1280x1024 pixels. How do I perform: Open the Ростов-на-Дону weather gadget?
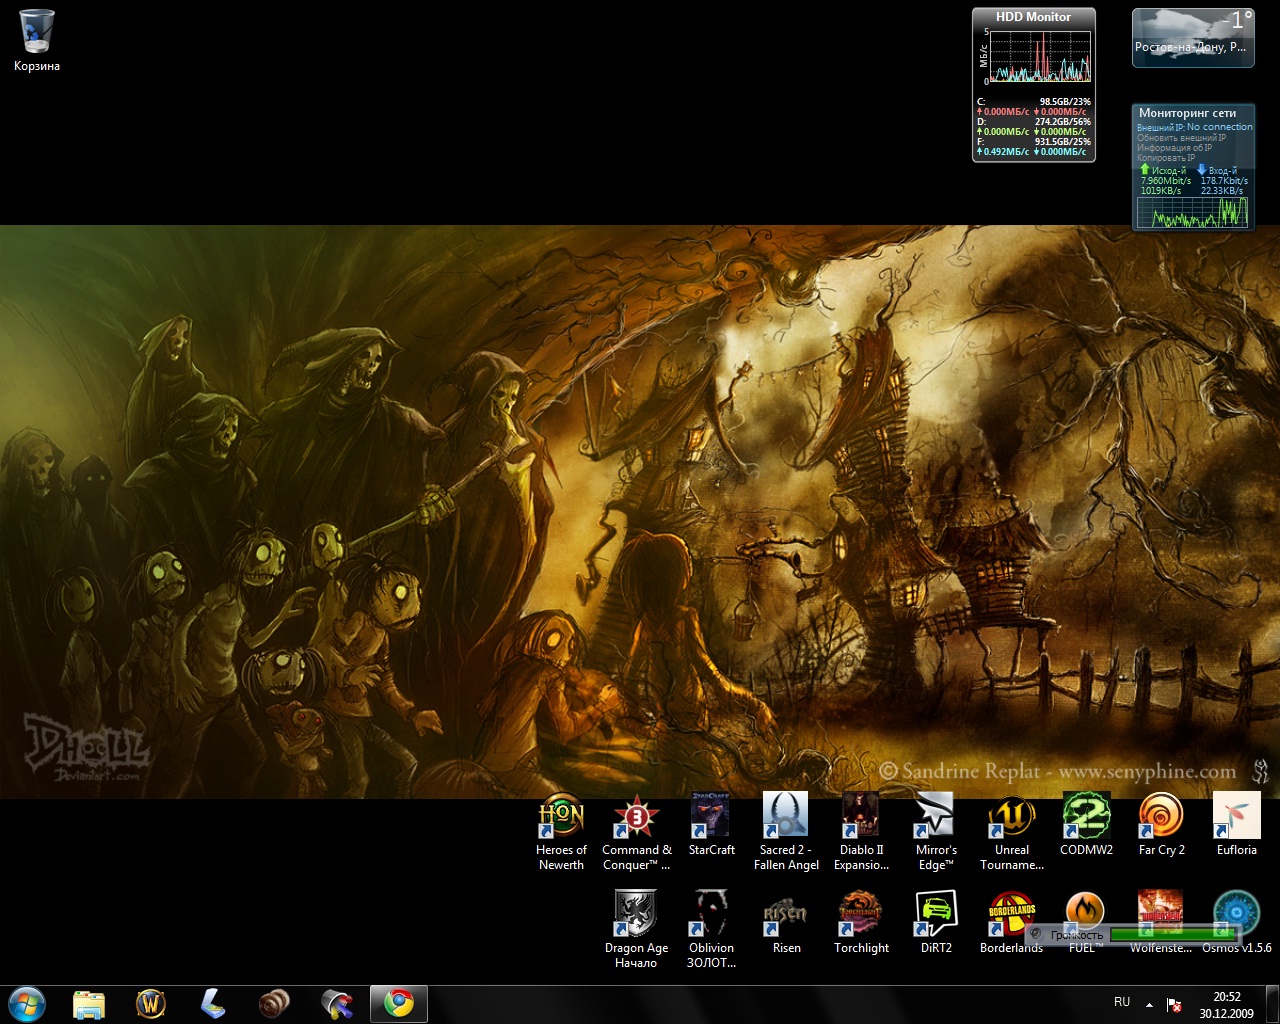[1193, 39]
